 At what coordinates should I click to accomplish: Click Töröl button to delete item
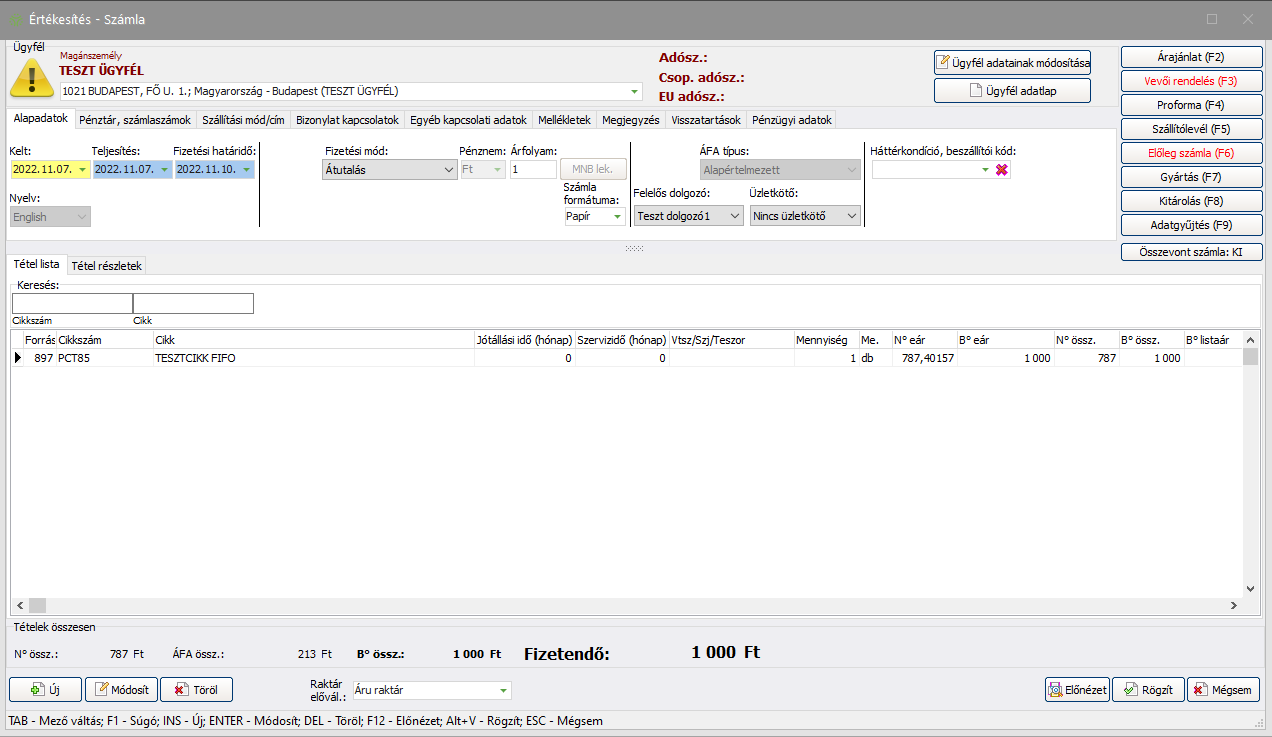pyautogui.click(x=197, y=689)
